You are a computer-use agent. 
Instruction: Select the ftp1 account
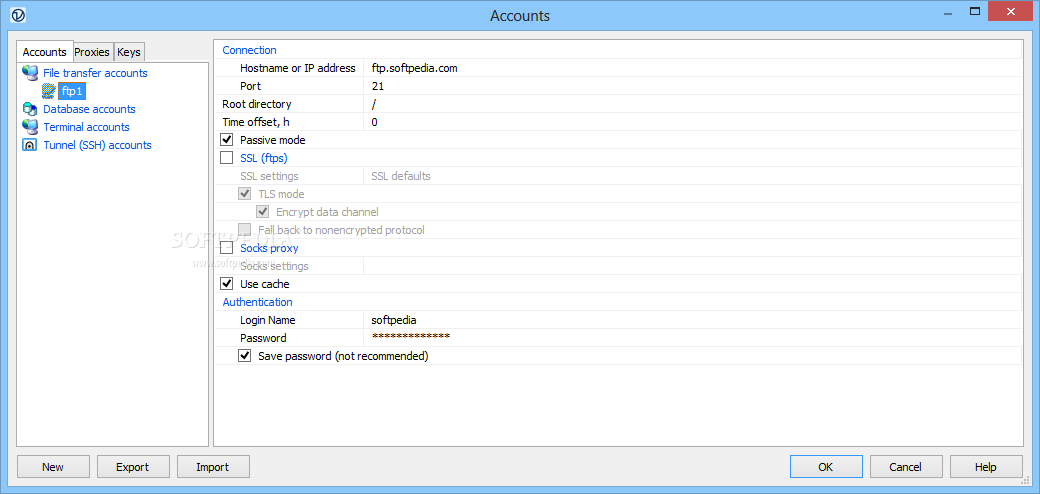coord(72,91)
